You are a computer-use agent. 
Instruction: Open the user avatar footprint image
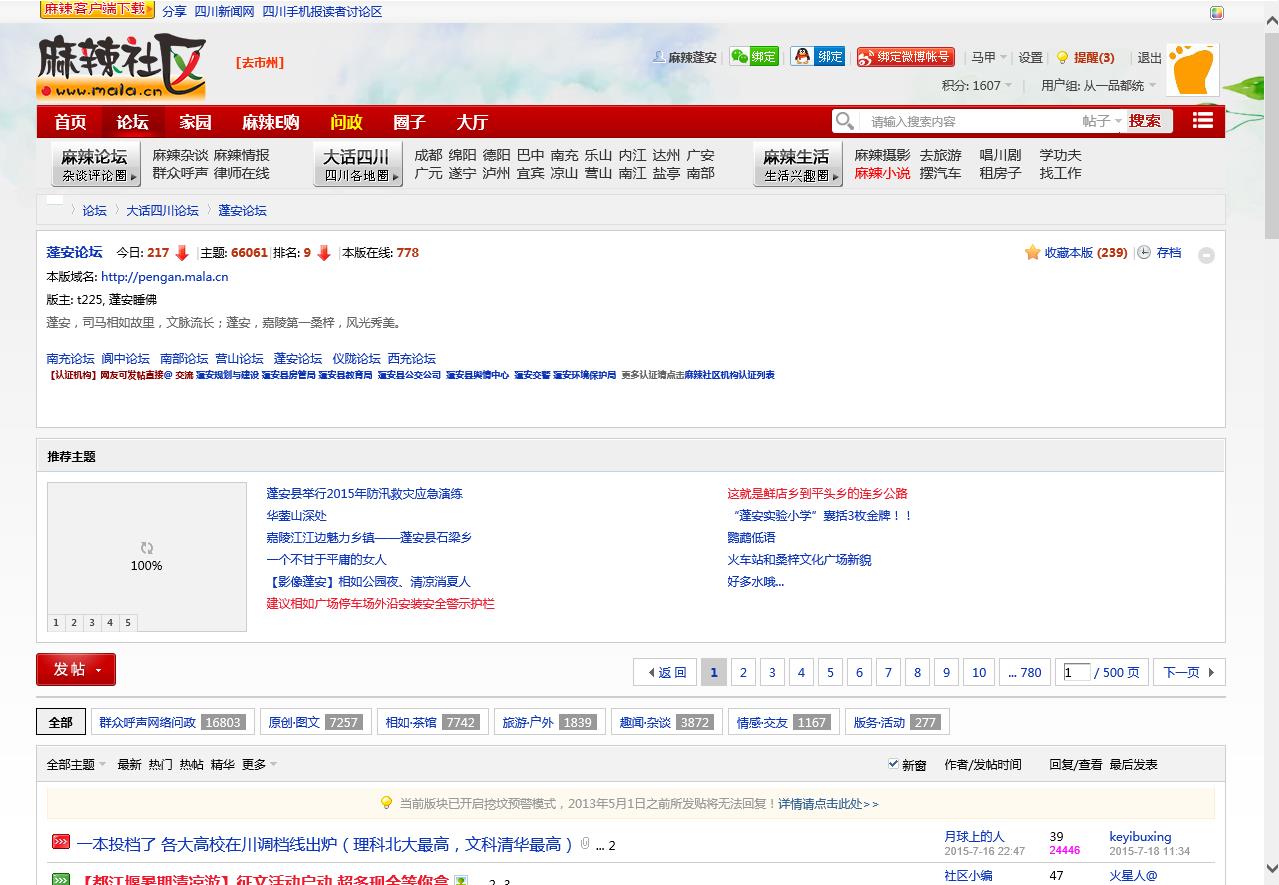coord(1192,70)
